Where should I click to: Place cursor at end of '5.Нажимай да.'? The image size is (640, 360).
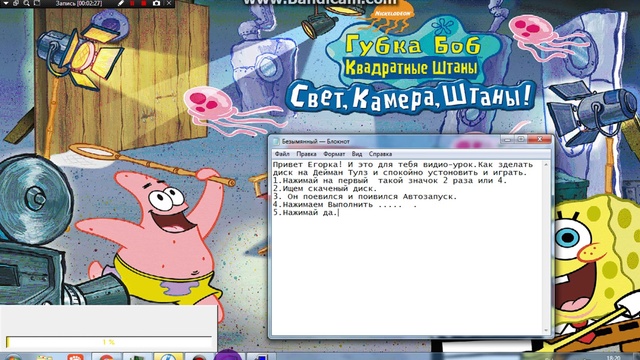338,213
